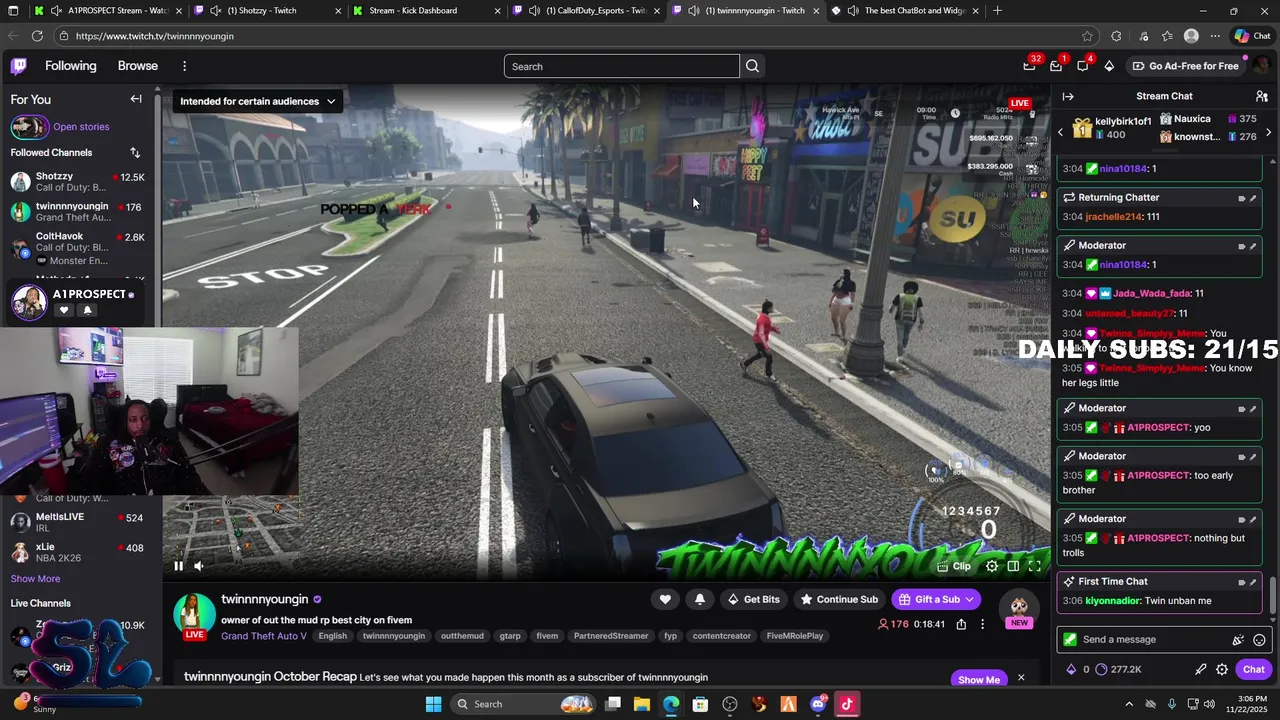Click the Bits cheer icon in chat input
Image resolution: width=1280 pixels, height=720 pixels.
click(x=1238, y=640)
